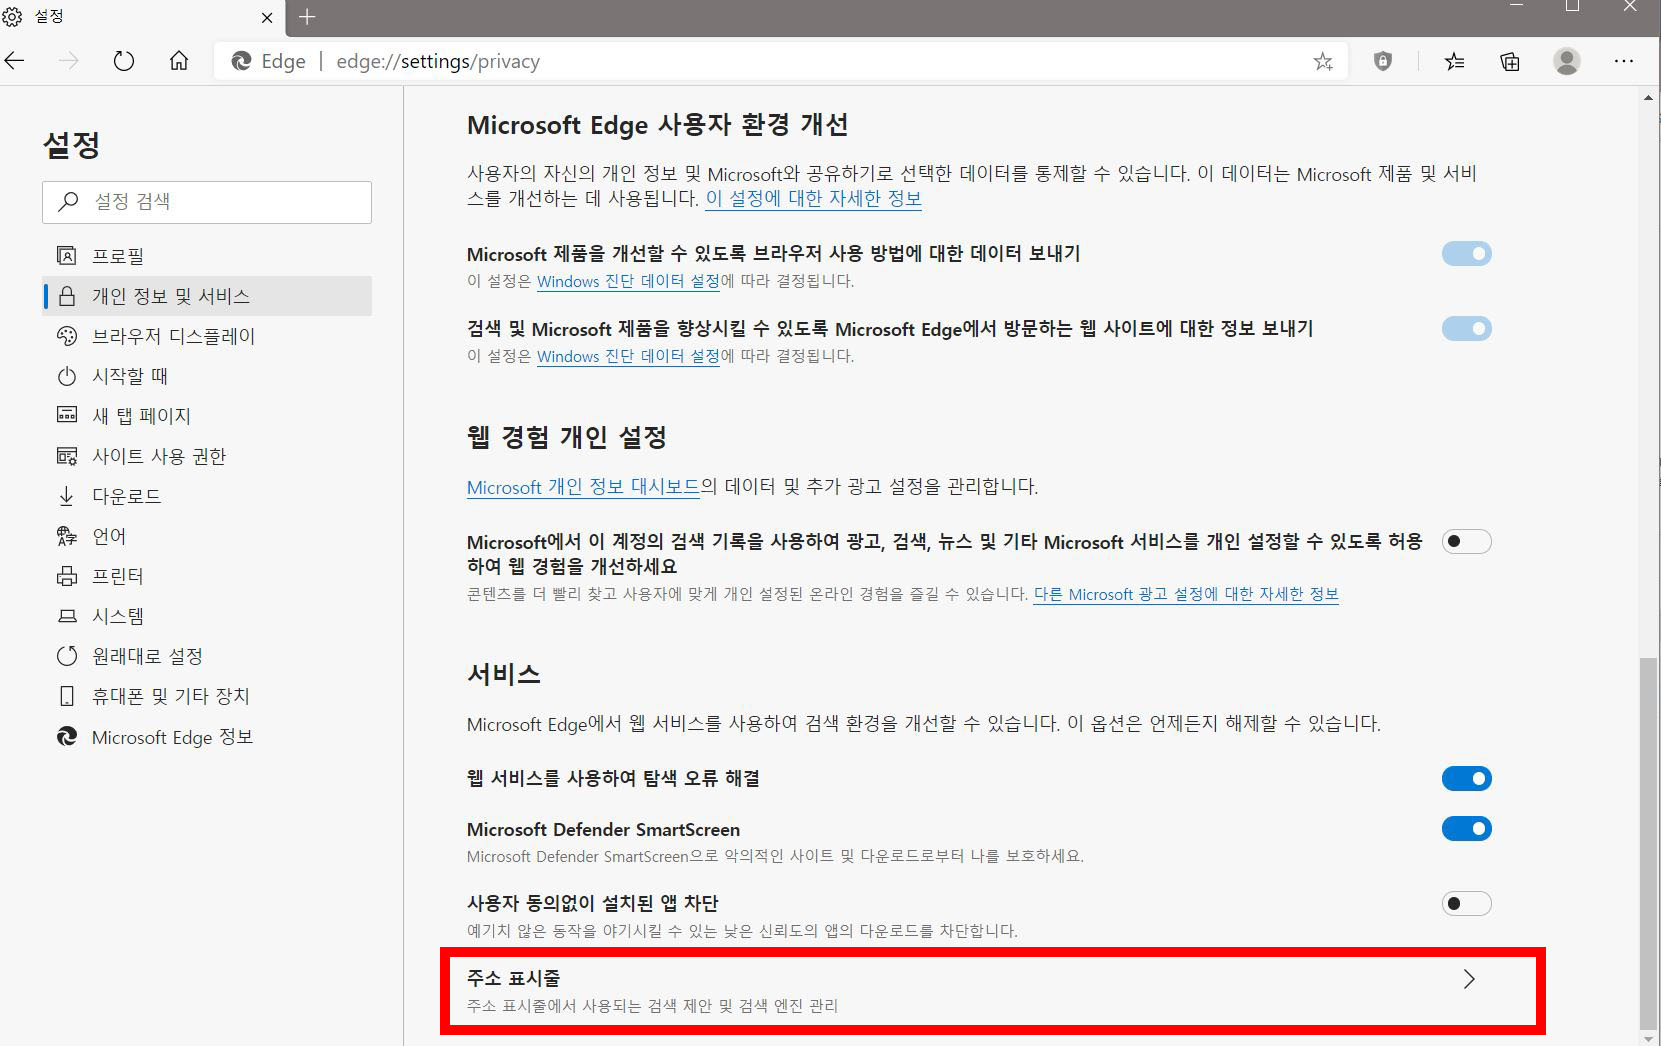Open a new tab with plus button
This screenshot has width=1661, height=1046.
tap(307, 17)
